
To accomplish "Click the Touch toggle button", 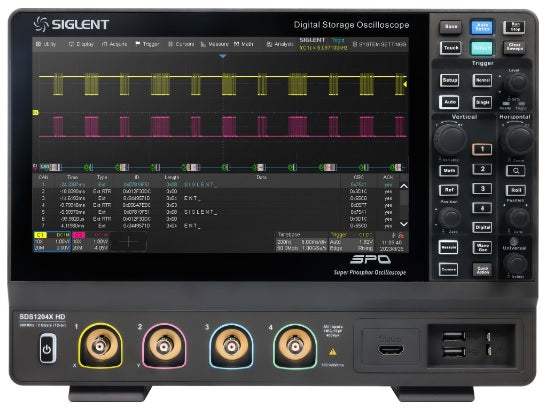I will pos(451,48).
